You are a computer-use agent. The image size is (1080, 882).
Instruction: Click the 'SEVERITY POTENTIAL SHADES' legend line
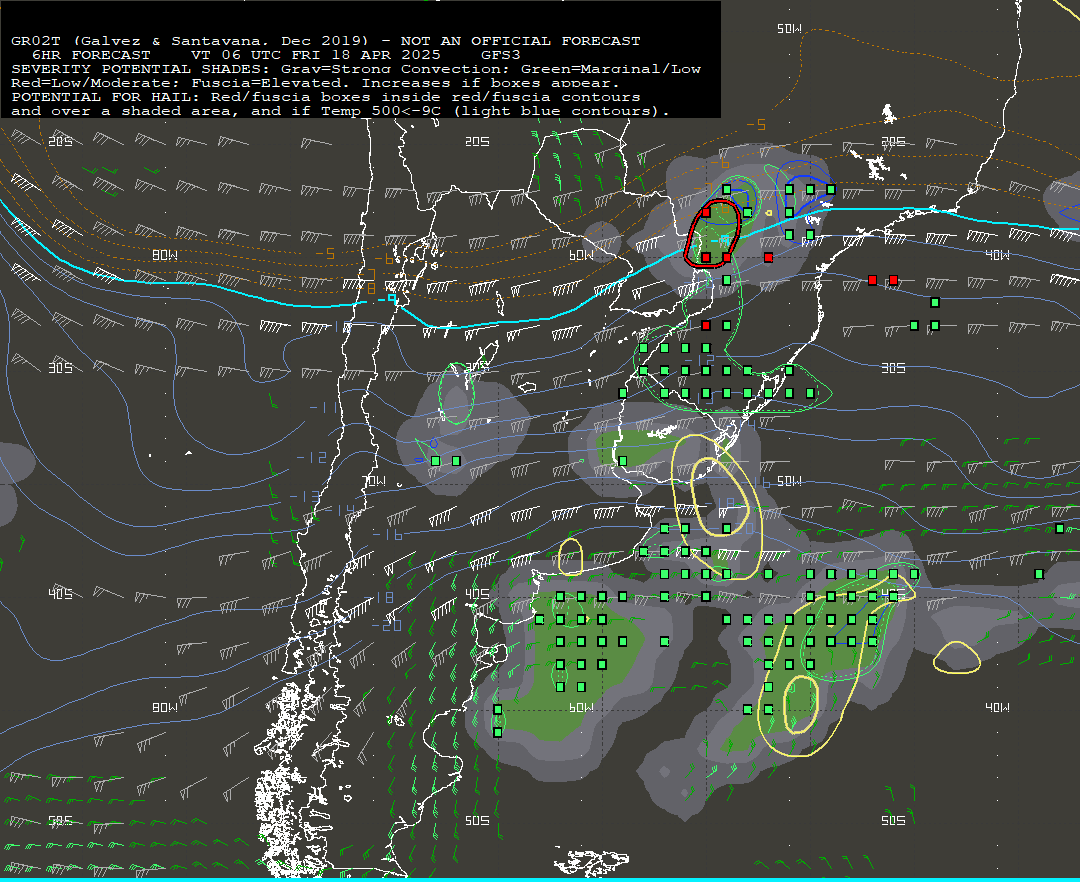[356, 69]
